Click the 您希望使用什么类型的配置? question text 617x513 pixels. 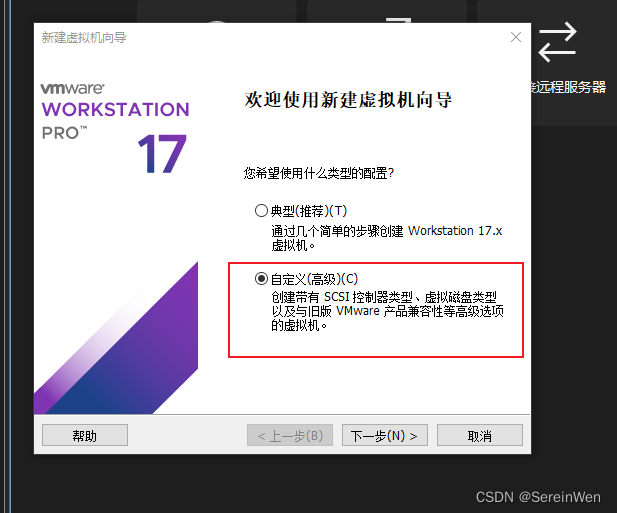(x=319, y=173)
